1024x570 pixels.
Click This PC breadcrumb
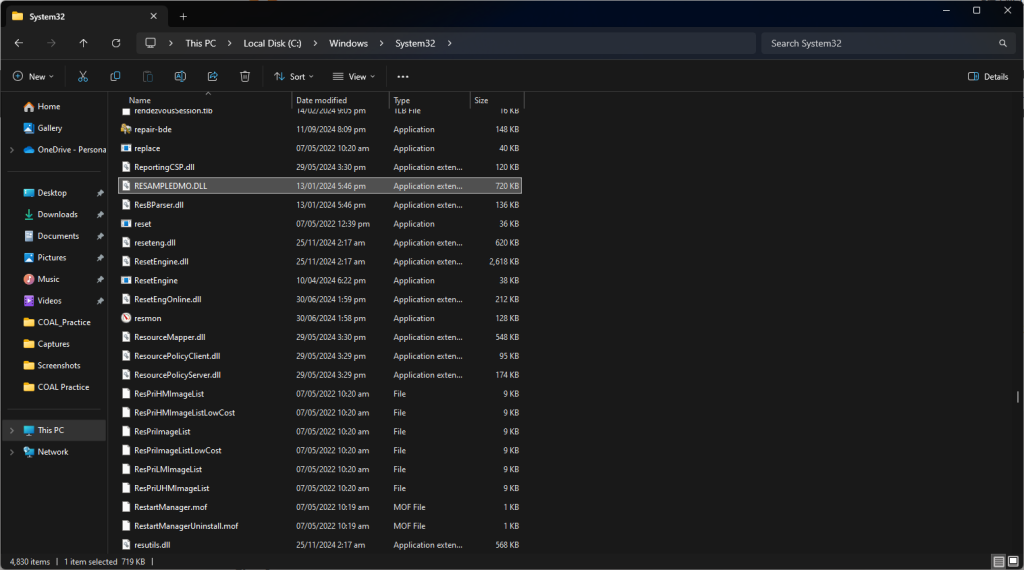[x=200, y=43]
